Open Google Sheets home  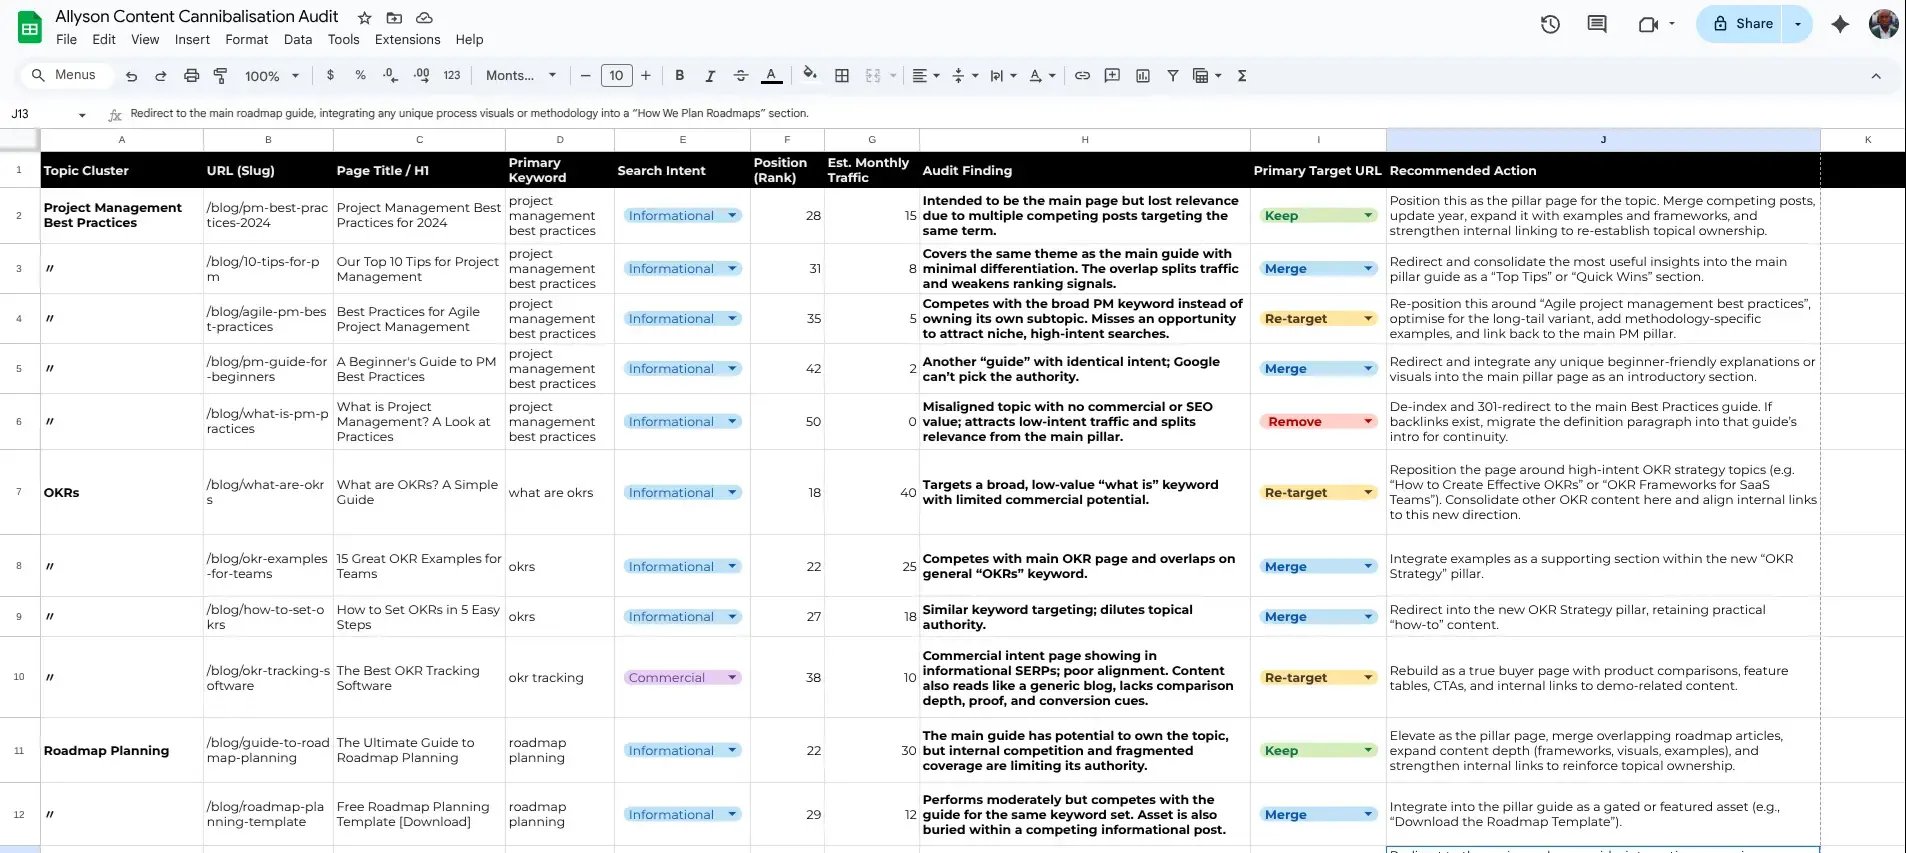coord(30,27)
